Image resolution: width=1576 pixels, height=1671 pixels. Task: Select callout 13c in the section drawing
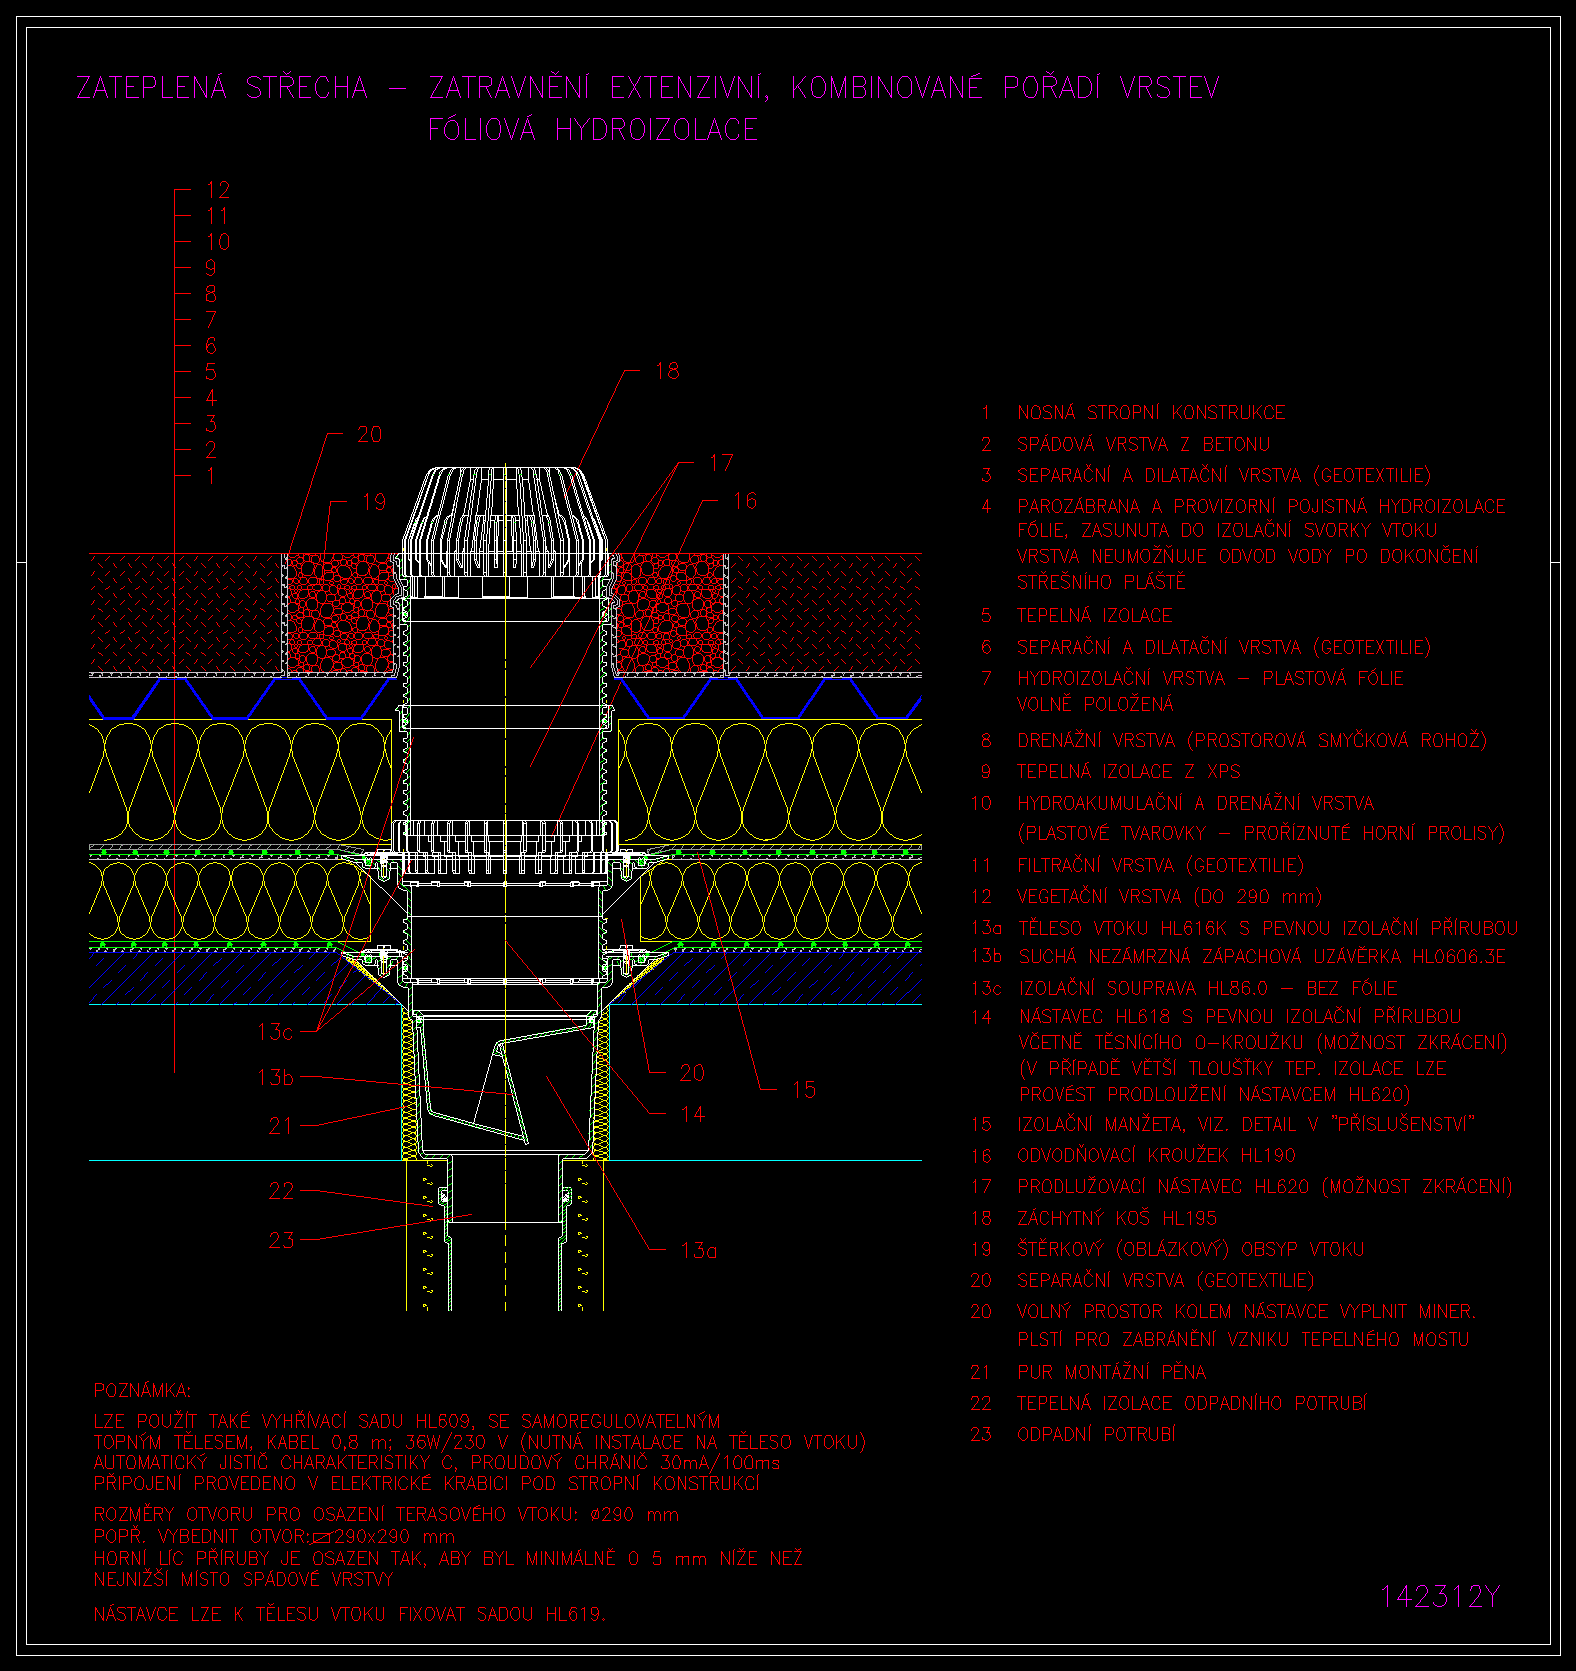click(x=275, y=1032)
